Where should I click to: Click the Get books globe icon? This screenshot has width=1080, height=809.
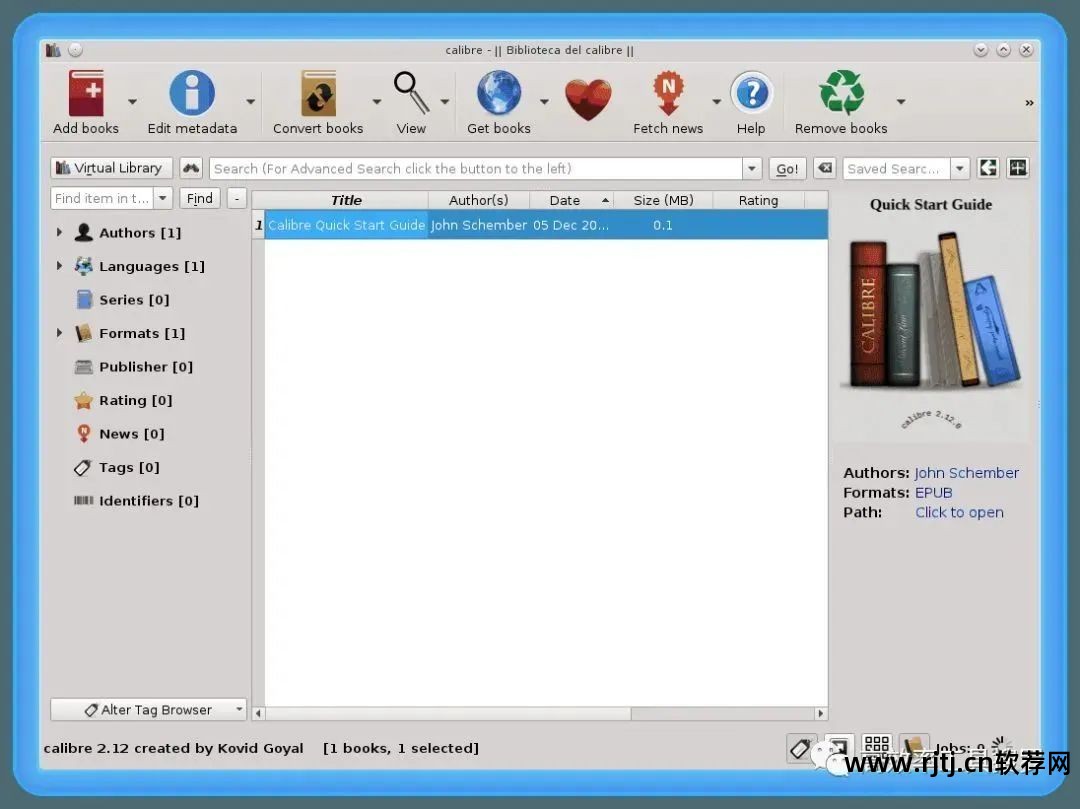(498, 95)
